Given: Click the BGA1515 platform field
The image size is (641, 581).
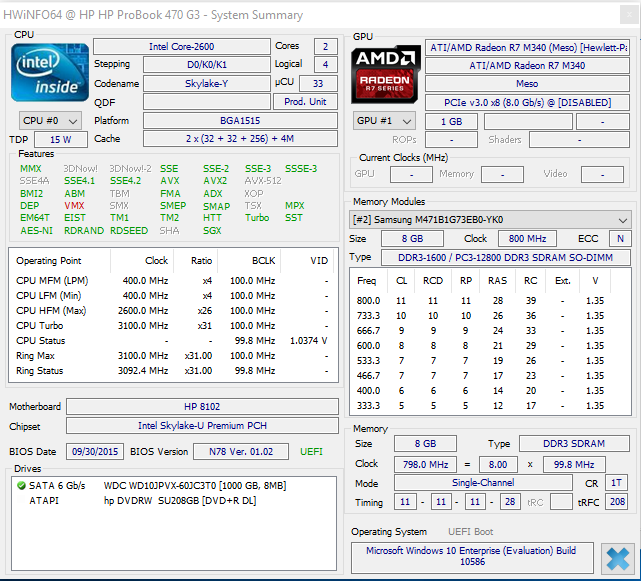Looking at the screenshot, I should coord(240,121).
